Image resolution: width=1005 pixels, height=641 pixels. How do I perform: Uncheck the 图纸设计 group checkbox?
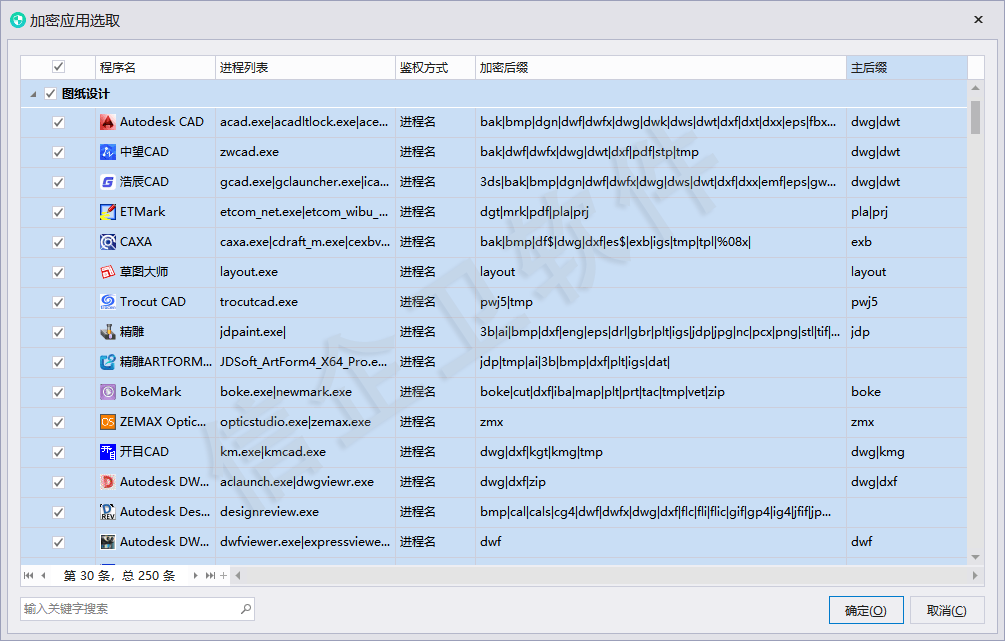click(x=51, y=94)
